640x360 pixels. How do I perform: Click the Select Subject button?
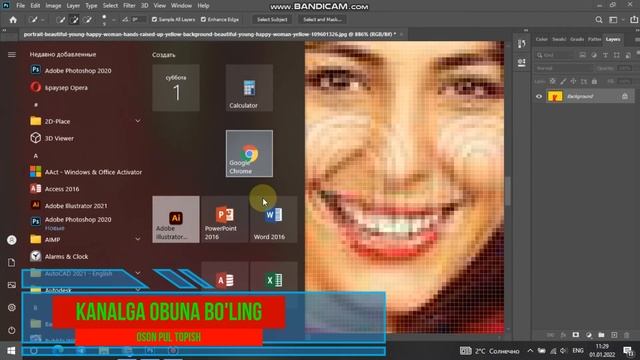tap(272, 20)
